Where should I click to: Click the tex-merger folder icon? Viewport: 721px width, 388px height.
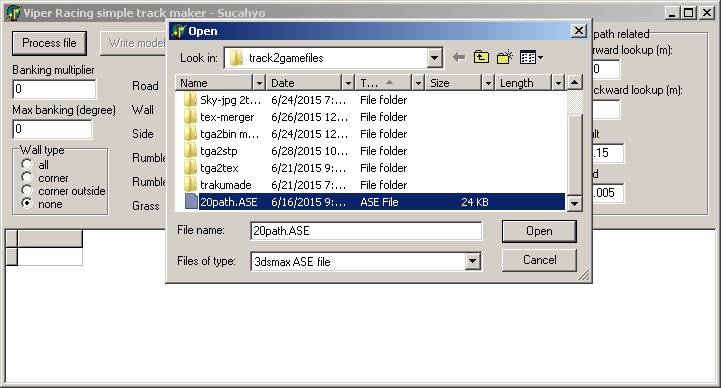point(190,117)
